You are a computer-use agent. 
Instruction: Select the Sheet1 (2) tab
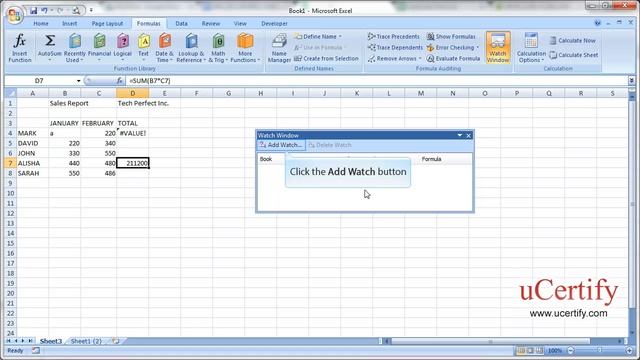tap(86, 341)
